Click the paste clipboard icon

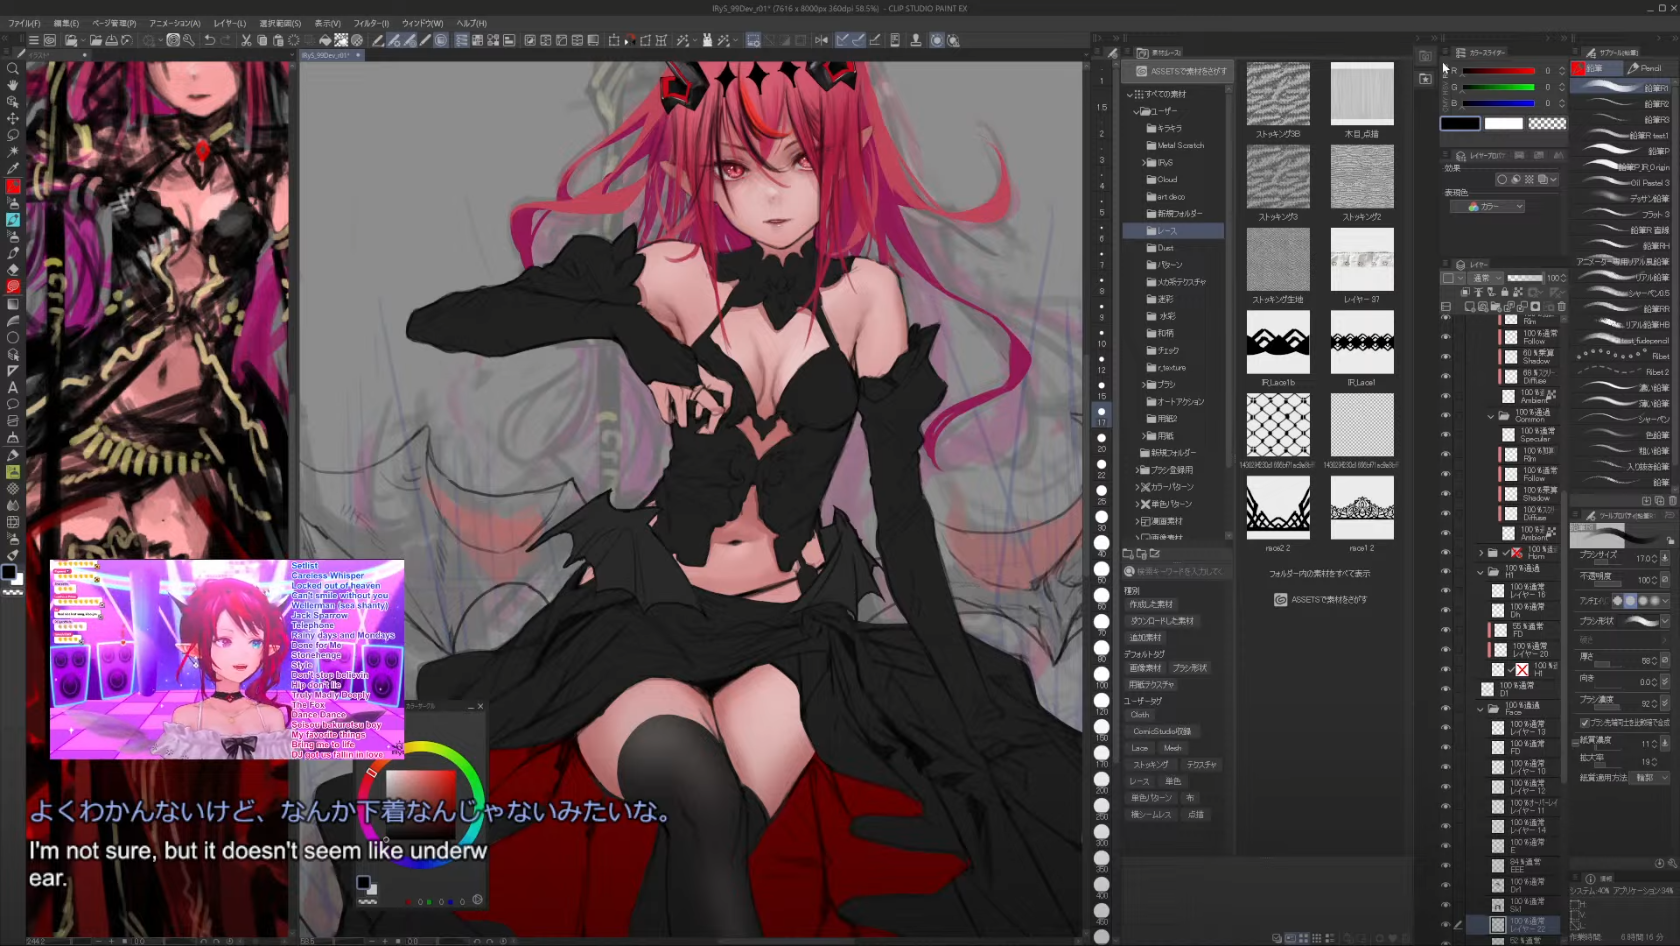click(278, 40)
